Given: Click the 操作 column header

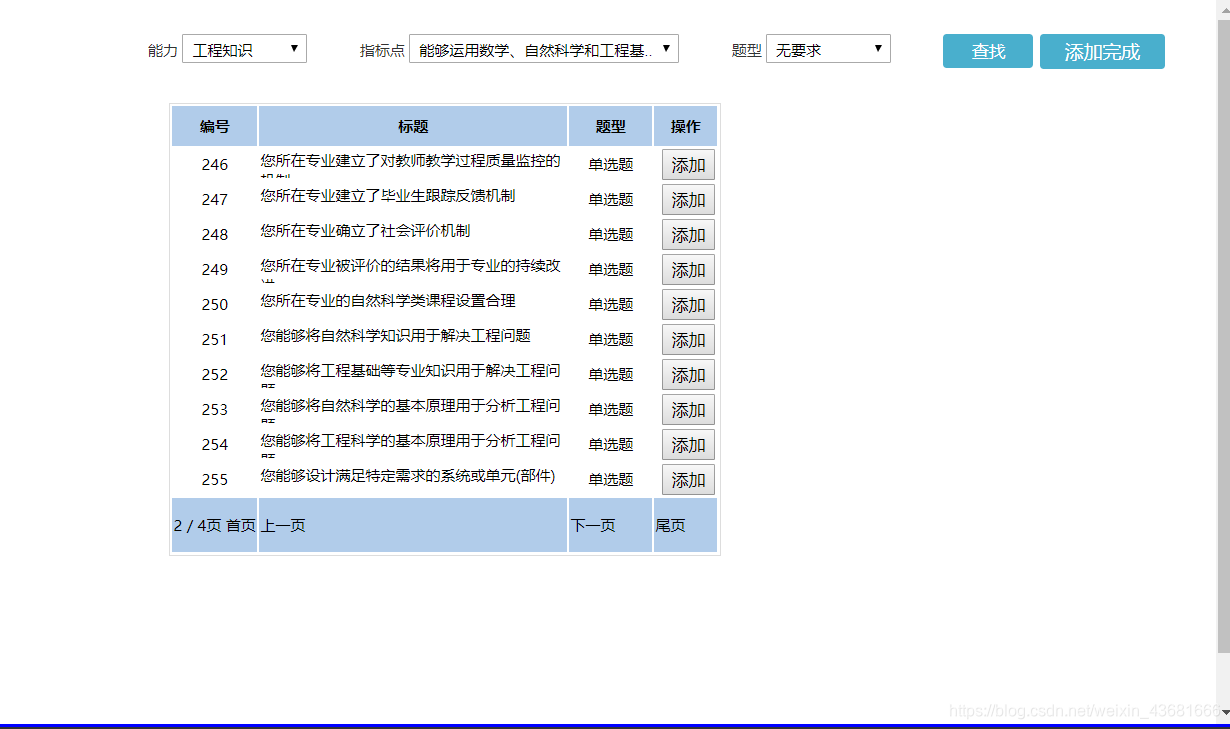Looking at the screenshot, I should click(685, 126).
